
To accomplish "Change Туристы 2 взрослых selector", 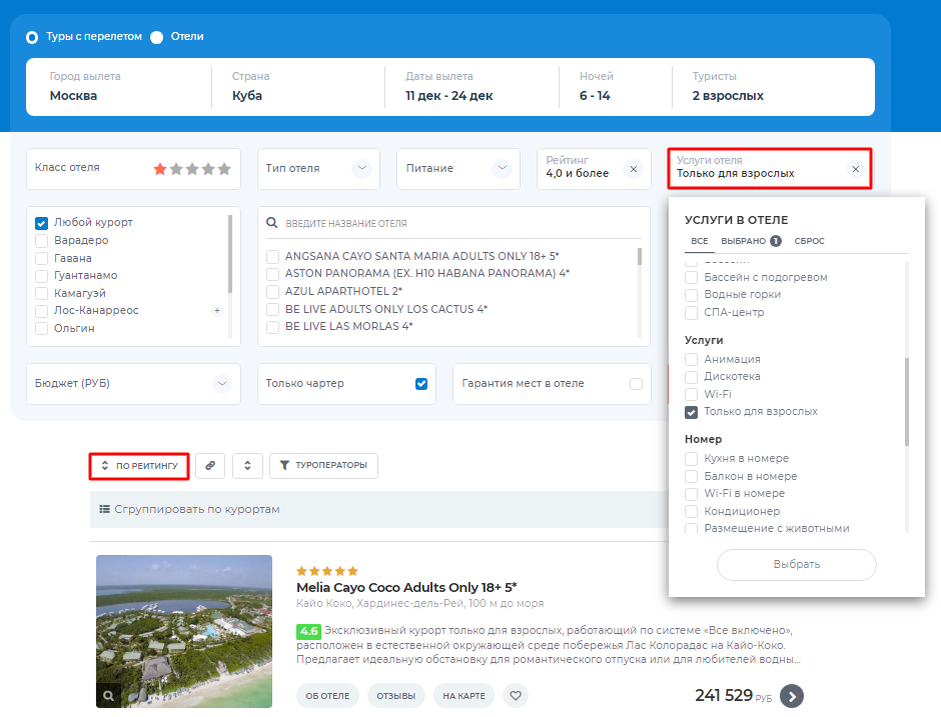I will pyautogui.click(x=773, y=87).
